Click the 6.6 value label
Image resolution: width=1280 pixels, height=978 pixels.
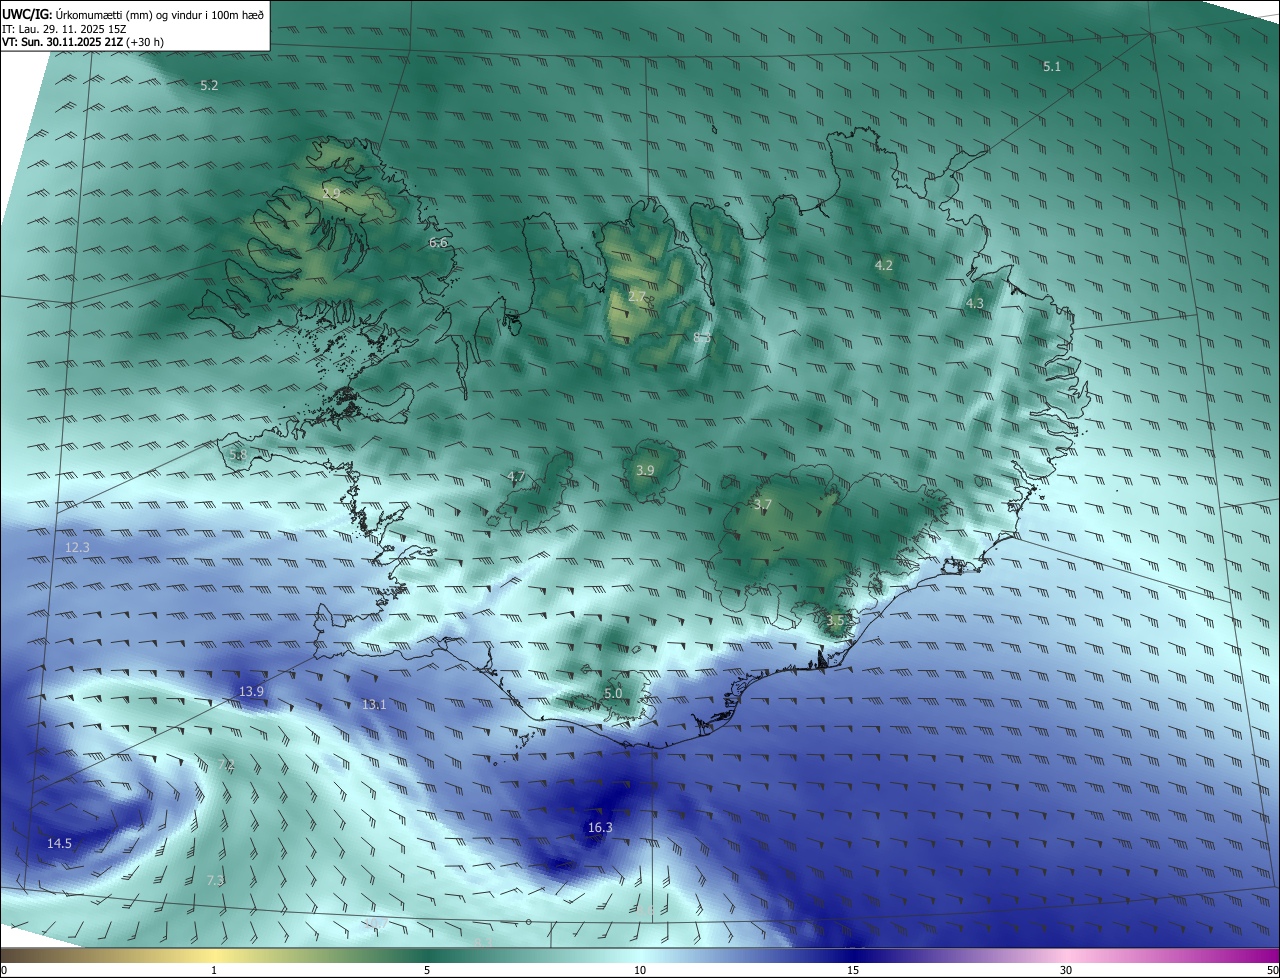pos(438,243)
